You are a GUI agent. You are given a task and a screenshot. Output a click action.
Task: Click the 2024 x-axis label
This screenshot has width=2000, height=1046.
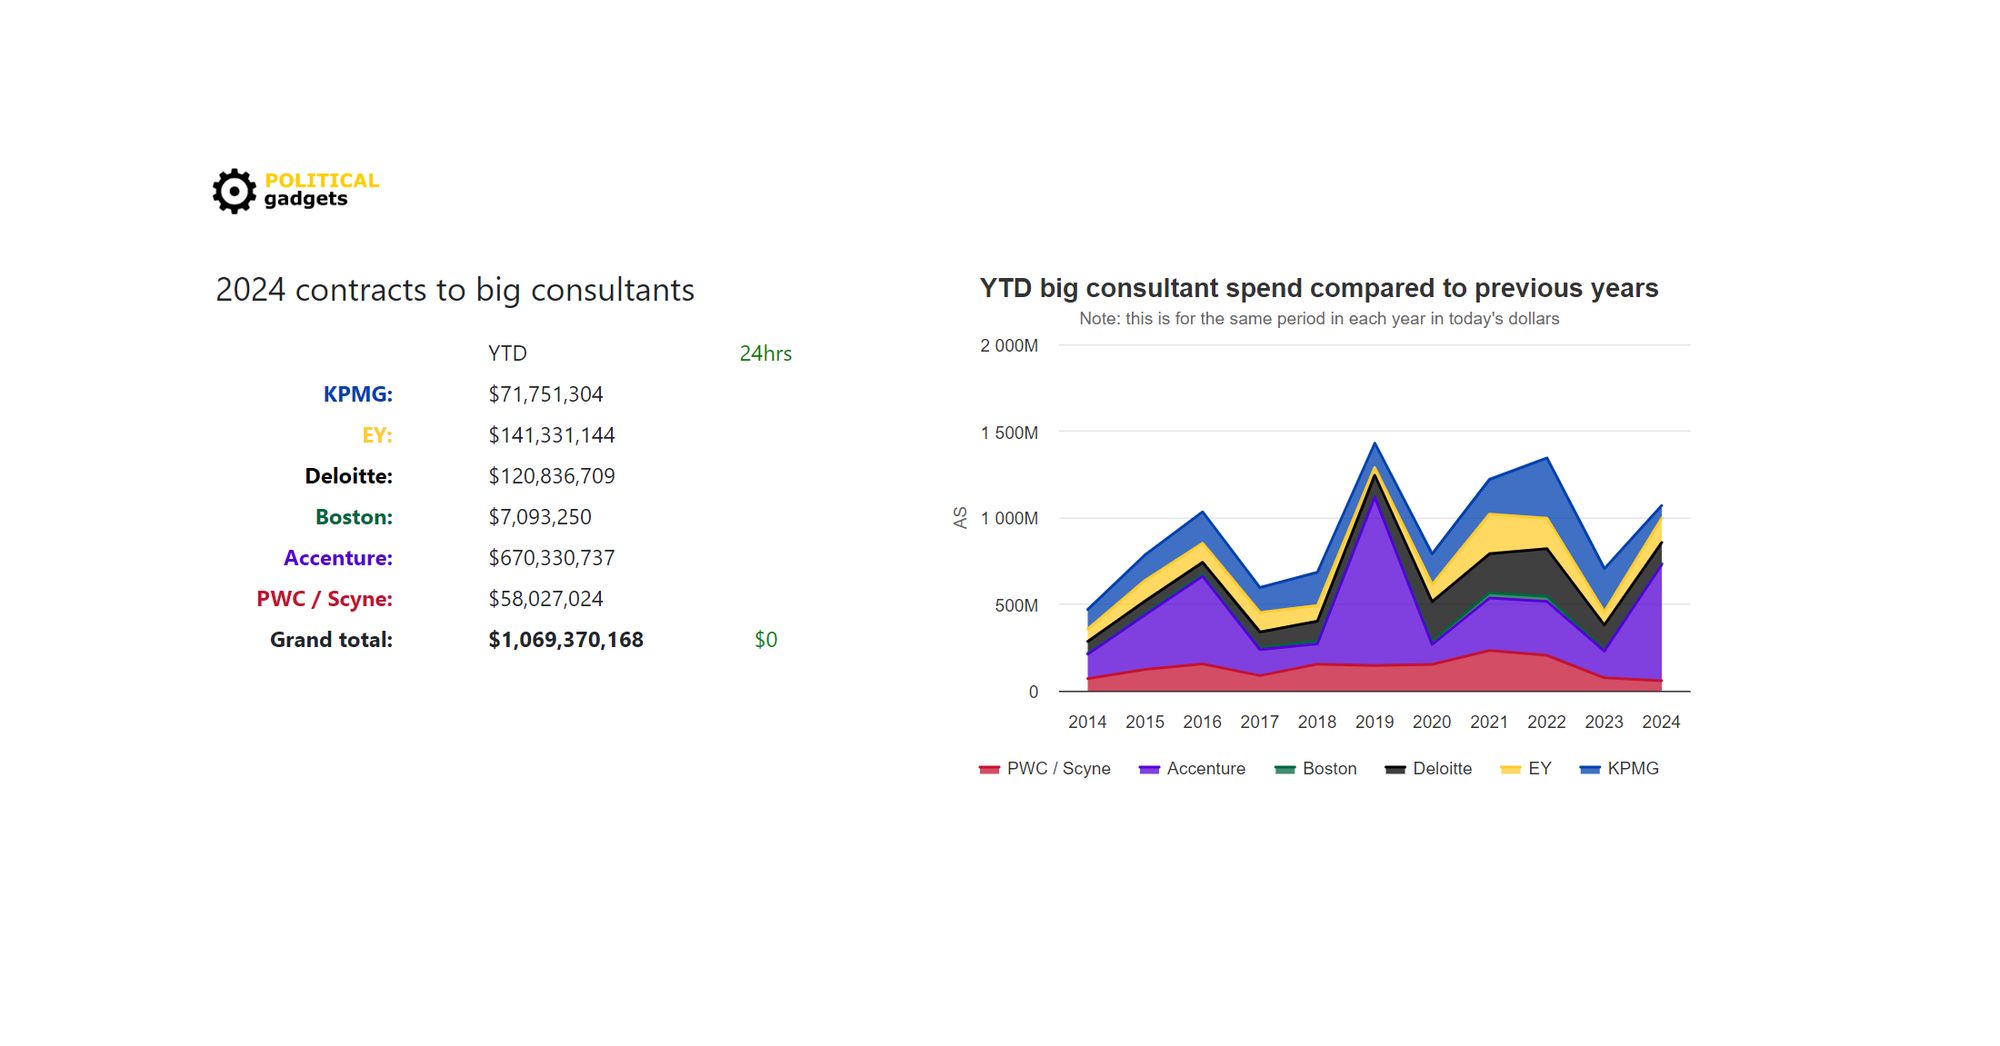[1661, 722]
